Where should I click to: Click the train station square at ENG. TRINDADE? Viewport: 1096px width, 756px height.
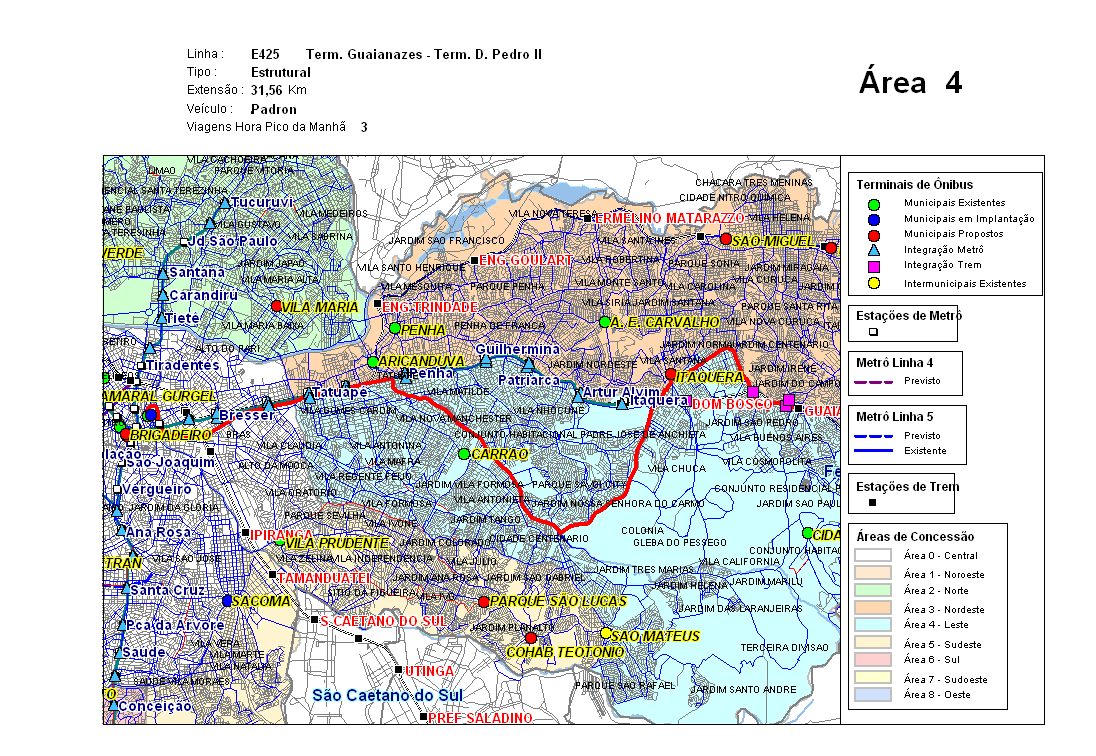point(377,304)
